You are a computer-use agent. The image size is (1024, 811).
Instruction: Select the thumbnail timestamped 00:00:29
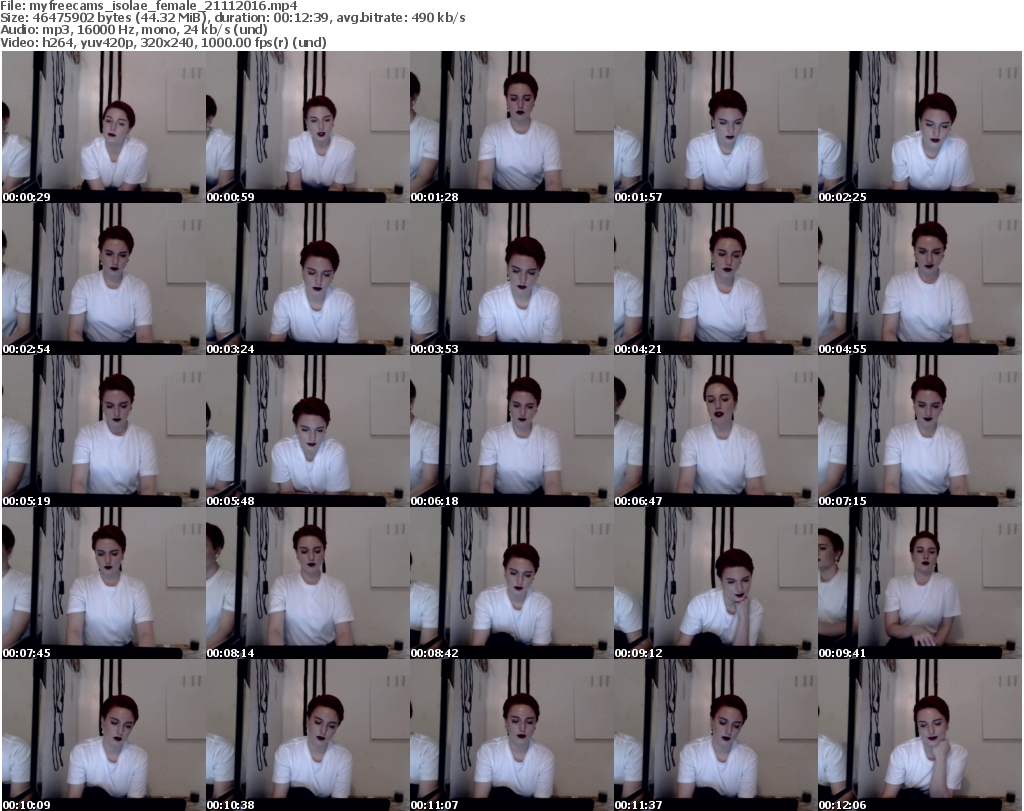[x=104, y=127]
